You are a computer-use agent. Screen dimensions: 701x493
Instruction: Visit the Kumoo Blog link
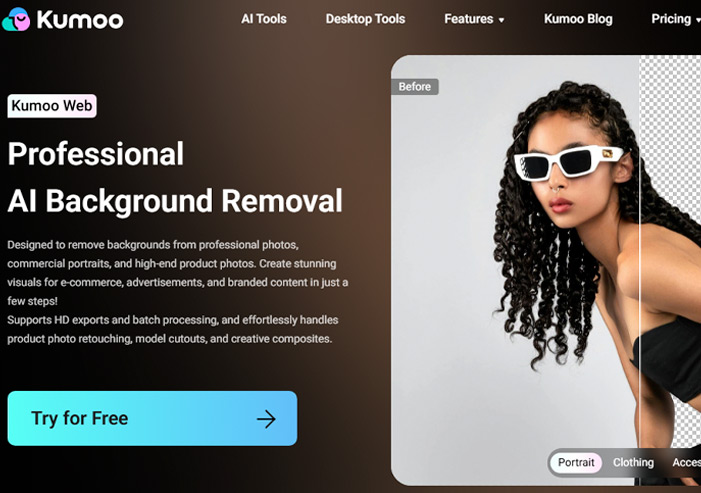click(x=578, y=19)
